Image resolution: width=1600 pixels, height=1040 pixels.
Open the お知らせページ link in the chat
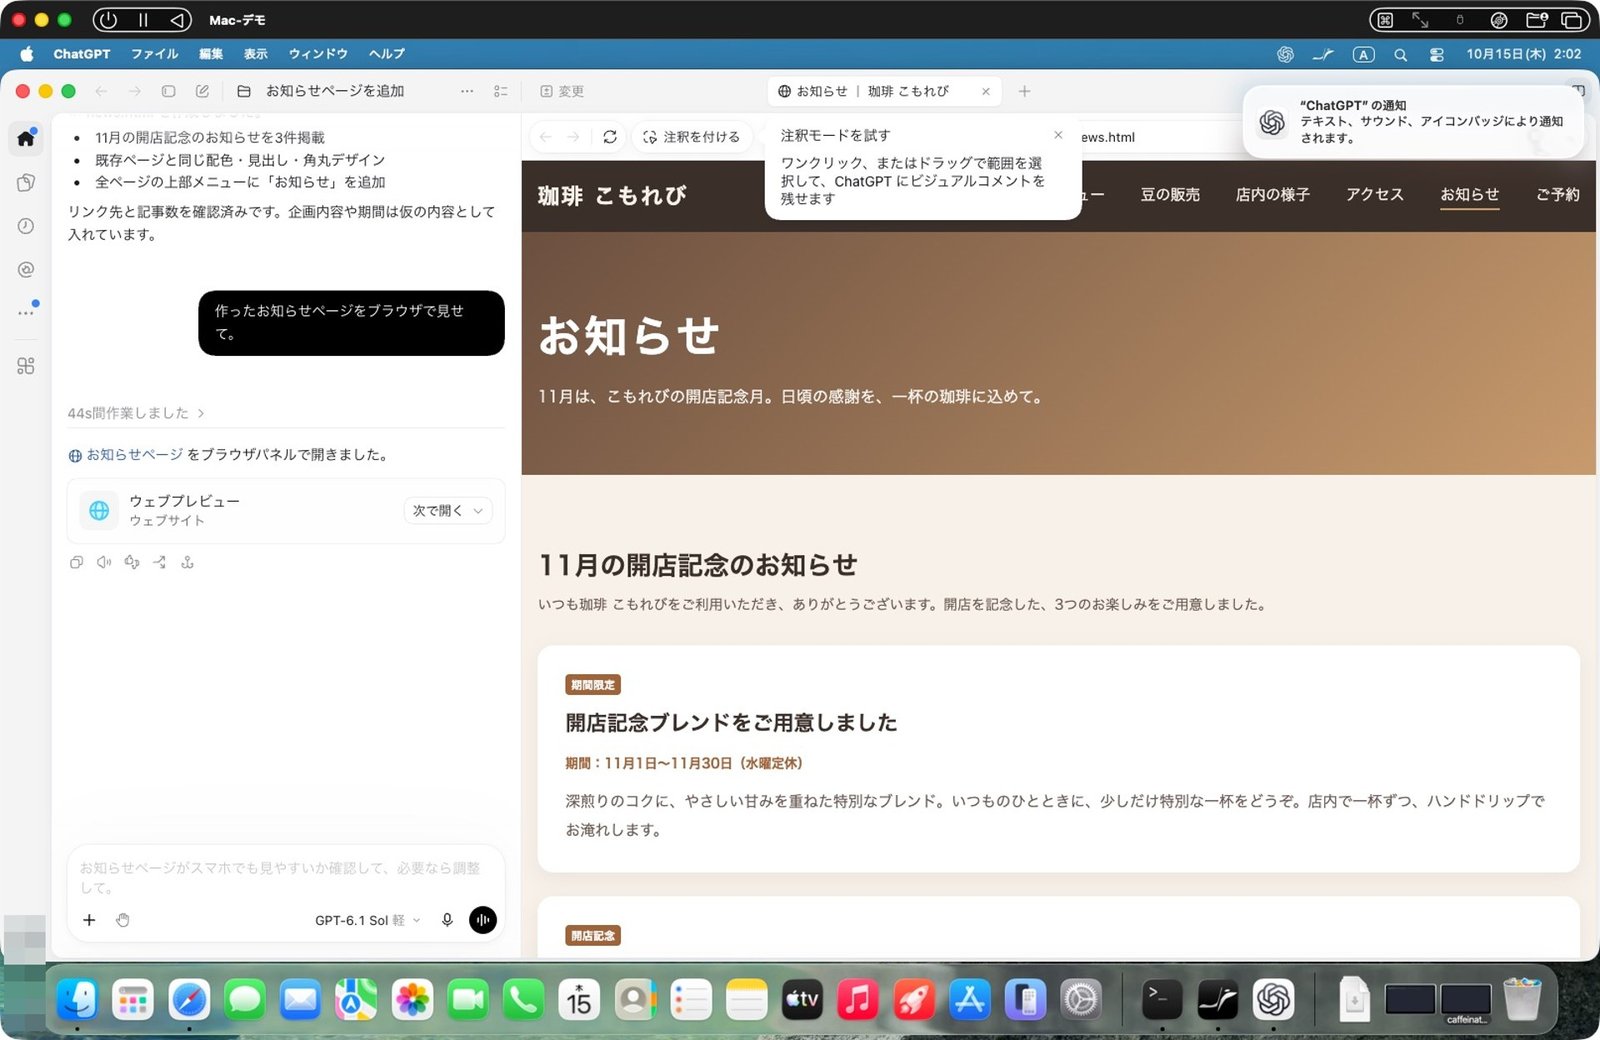coord(134,454)
